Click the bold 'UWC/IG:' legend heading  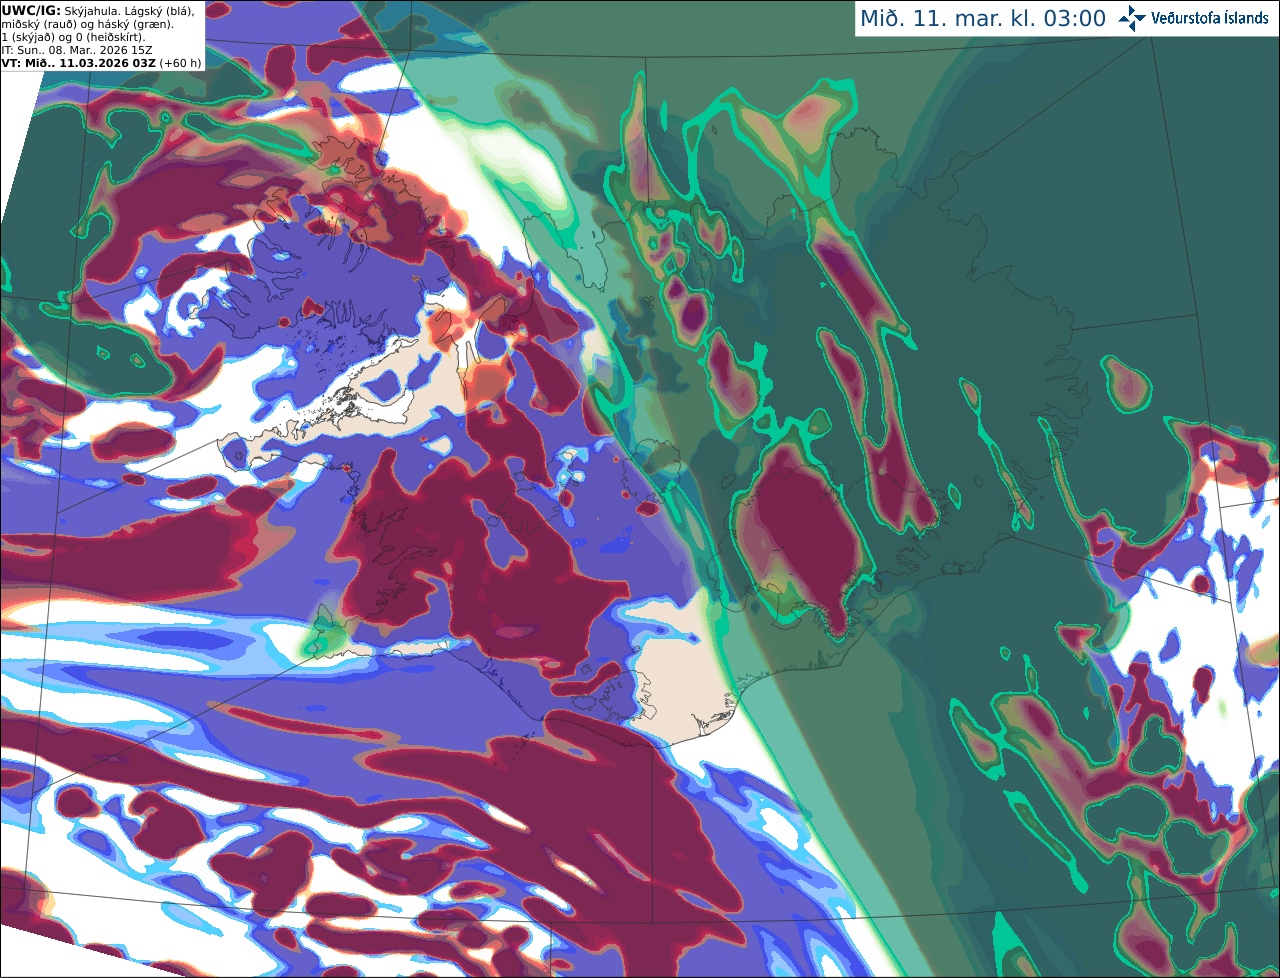pos(30,10)
